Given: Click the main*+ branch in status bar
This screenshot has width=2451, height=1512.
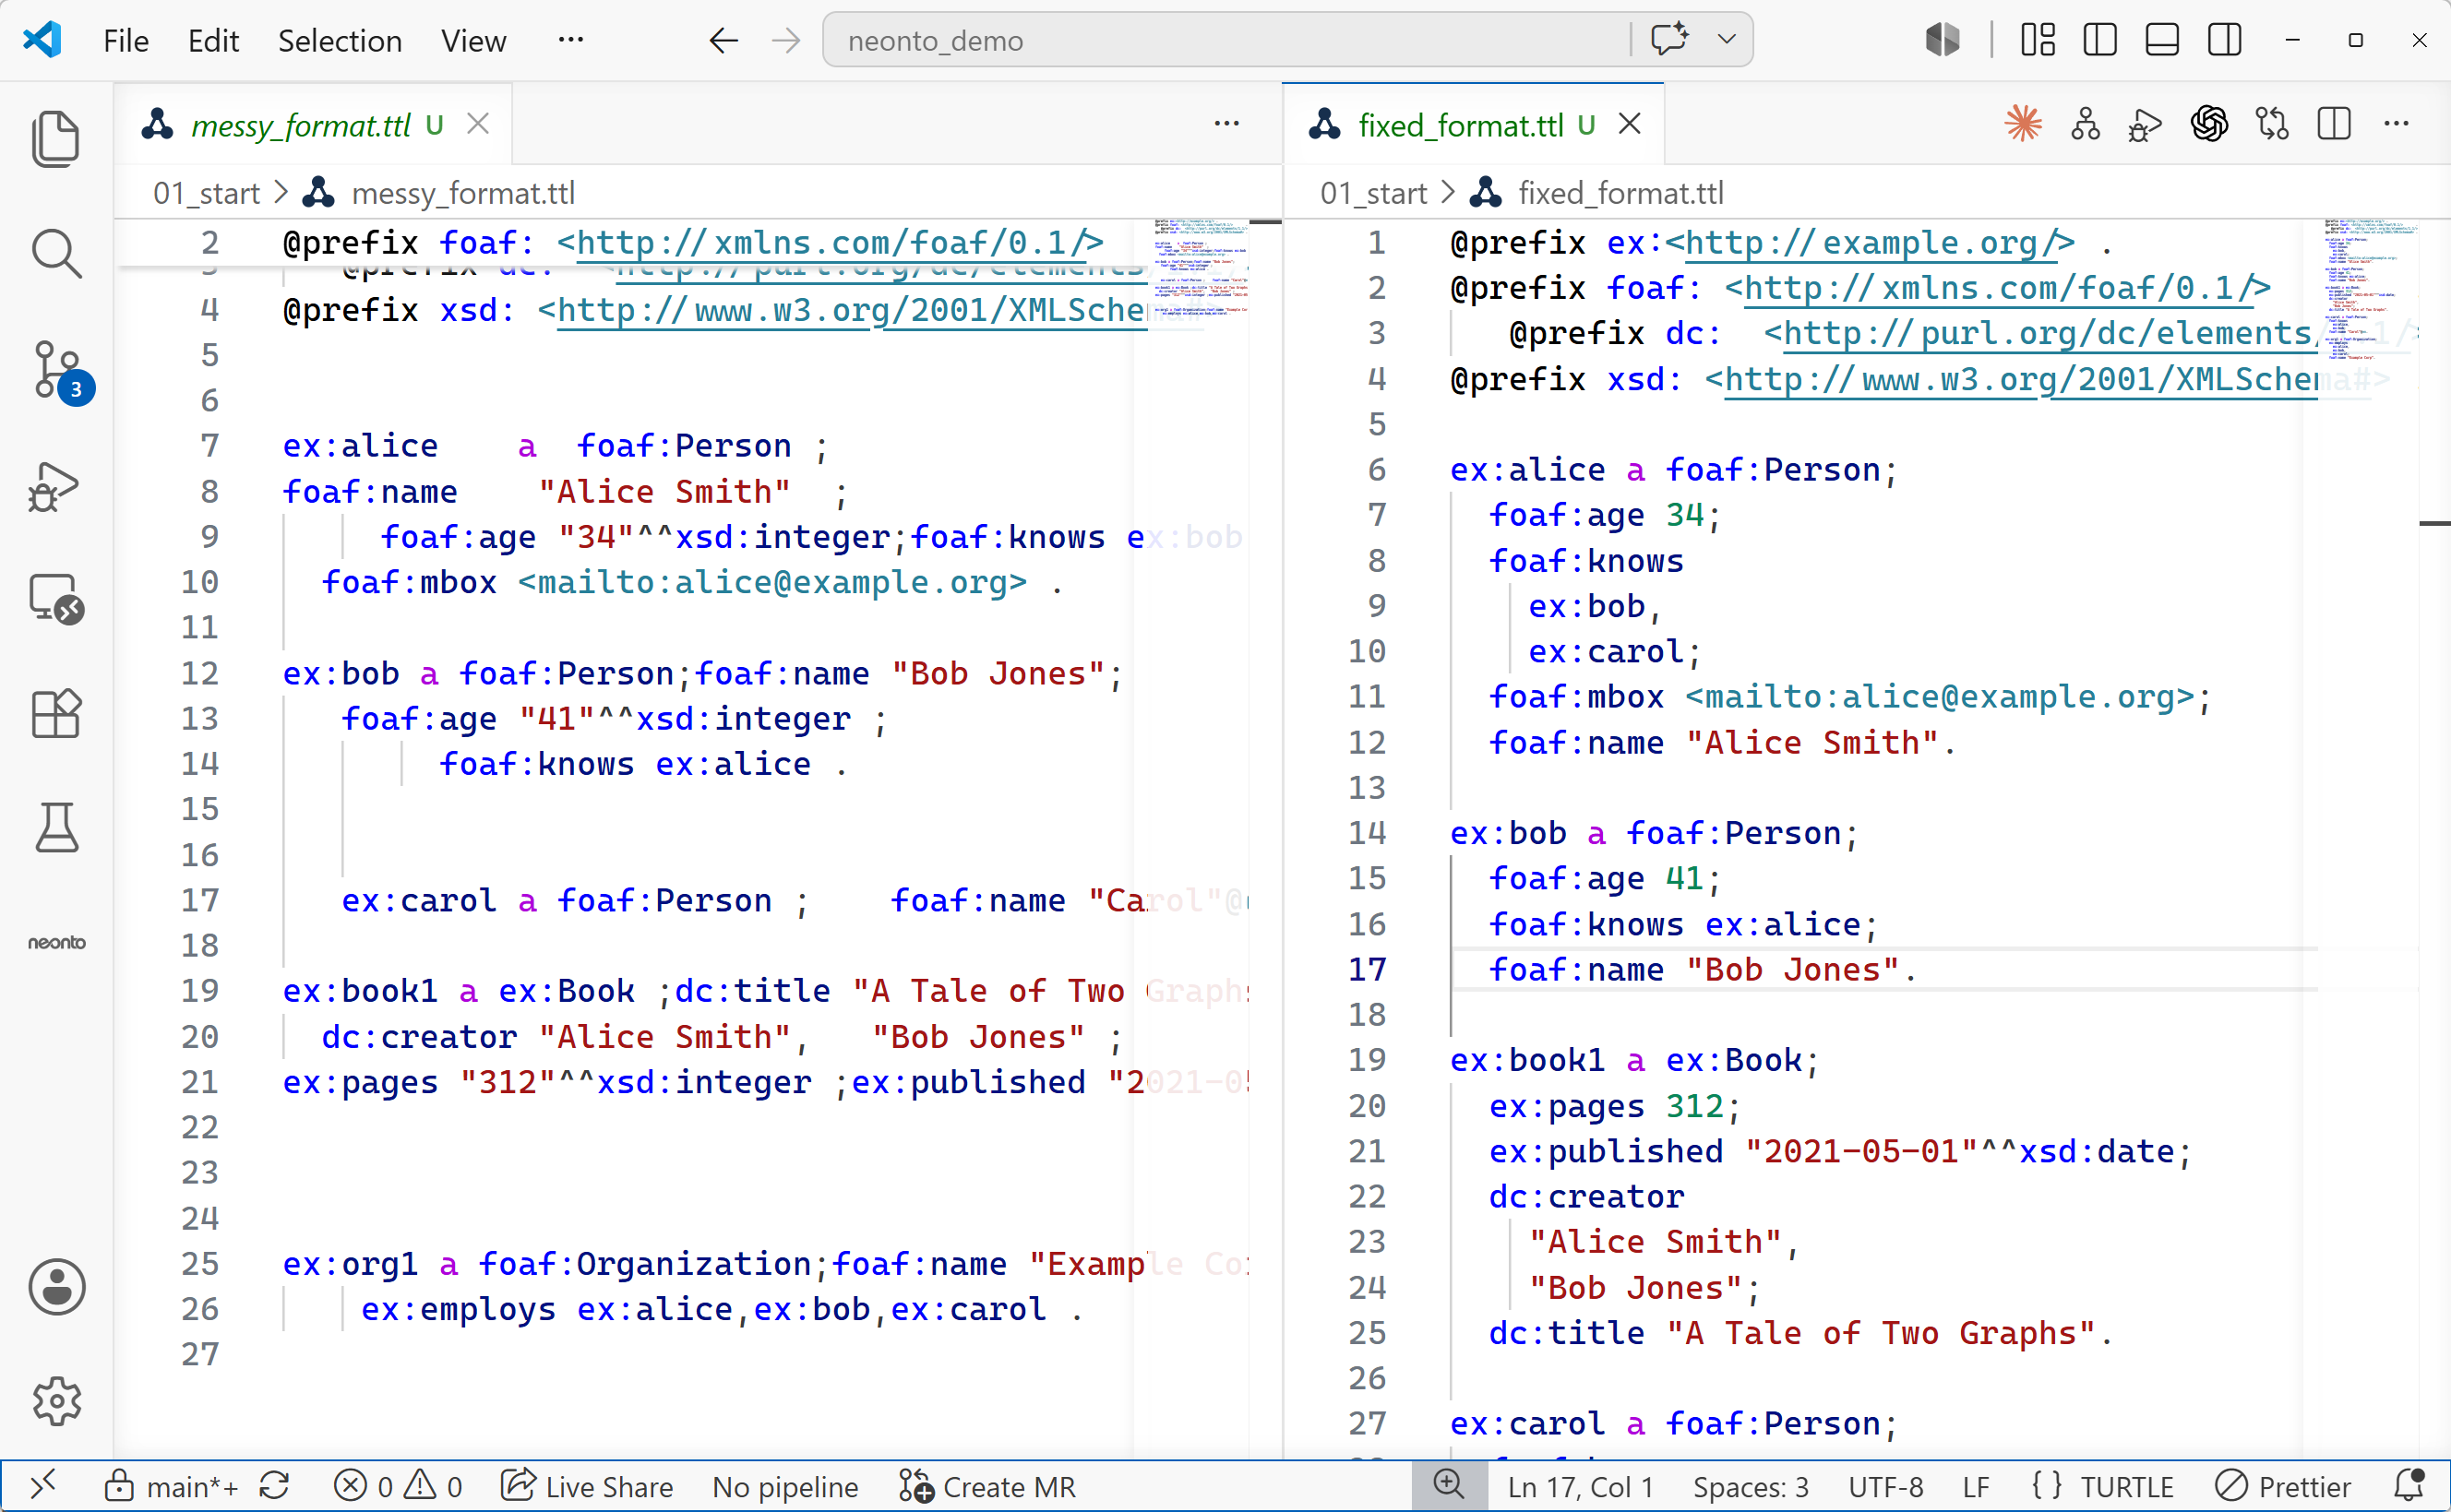Looking at the screenshot, I should pyautogui.click(x=172, y=1486).
